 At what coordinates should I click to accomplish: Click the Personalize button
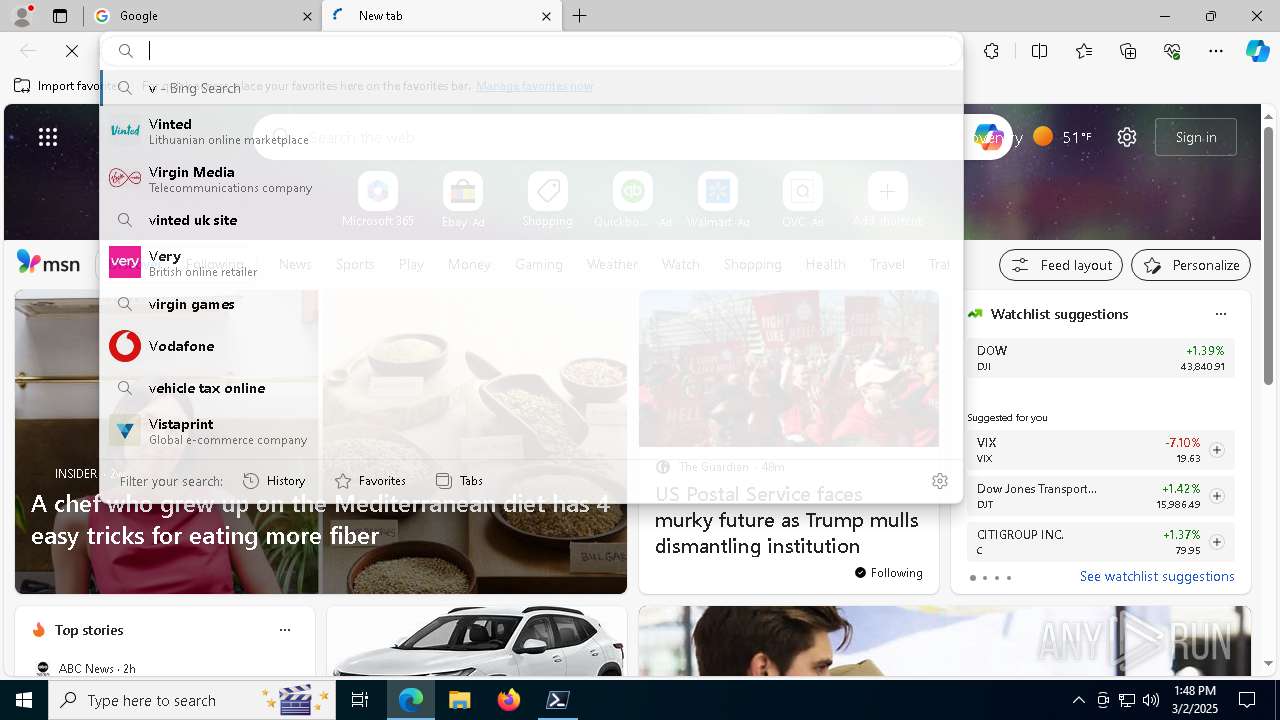pos(1191,265)
